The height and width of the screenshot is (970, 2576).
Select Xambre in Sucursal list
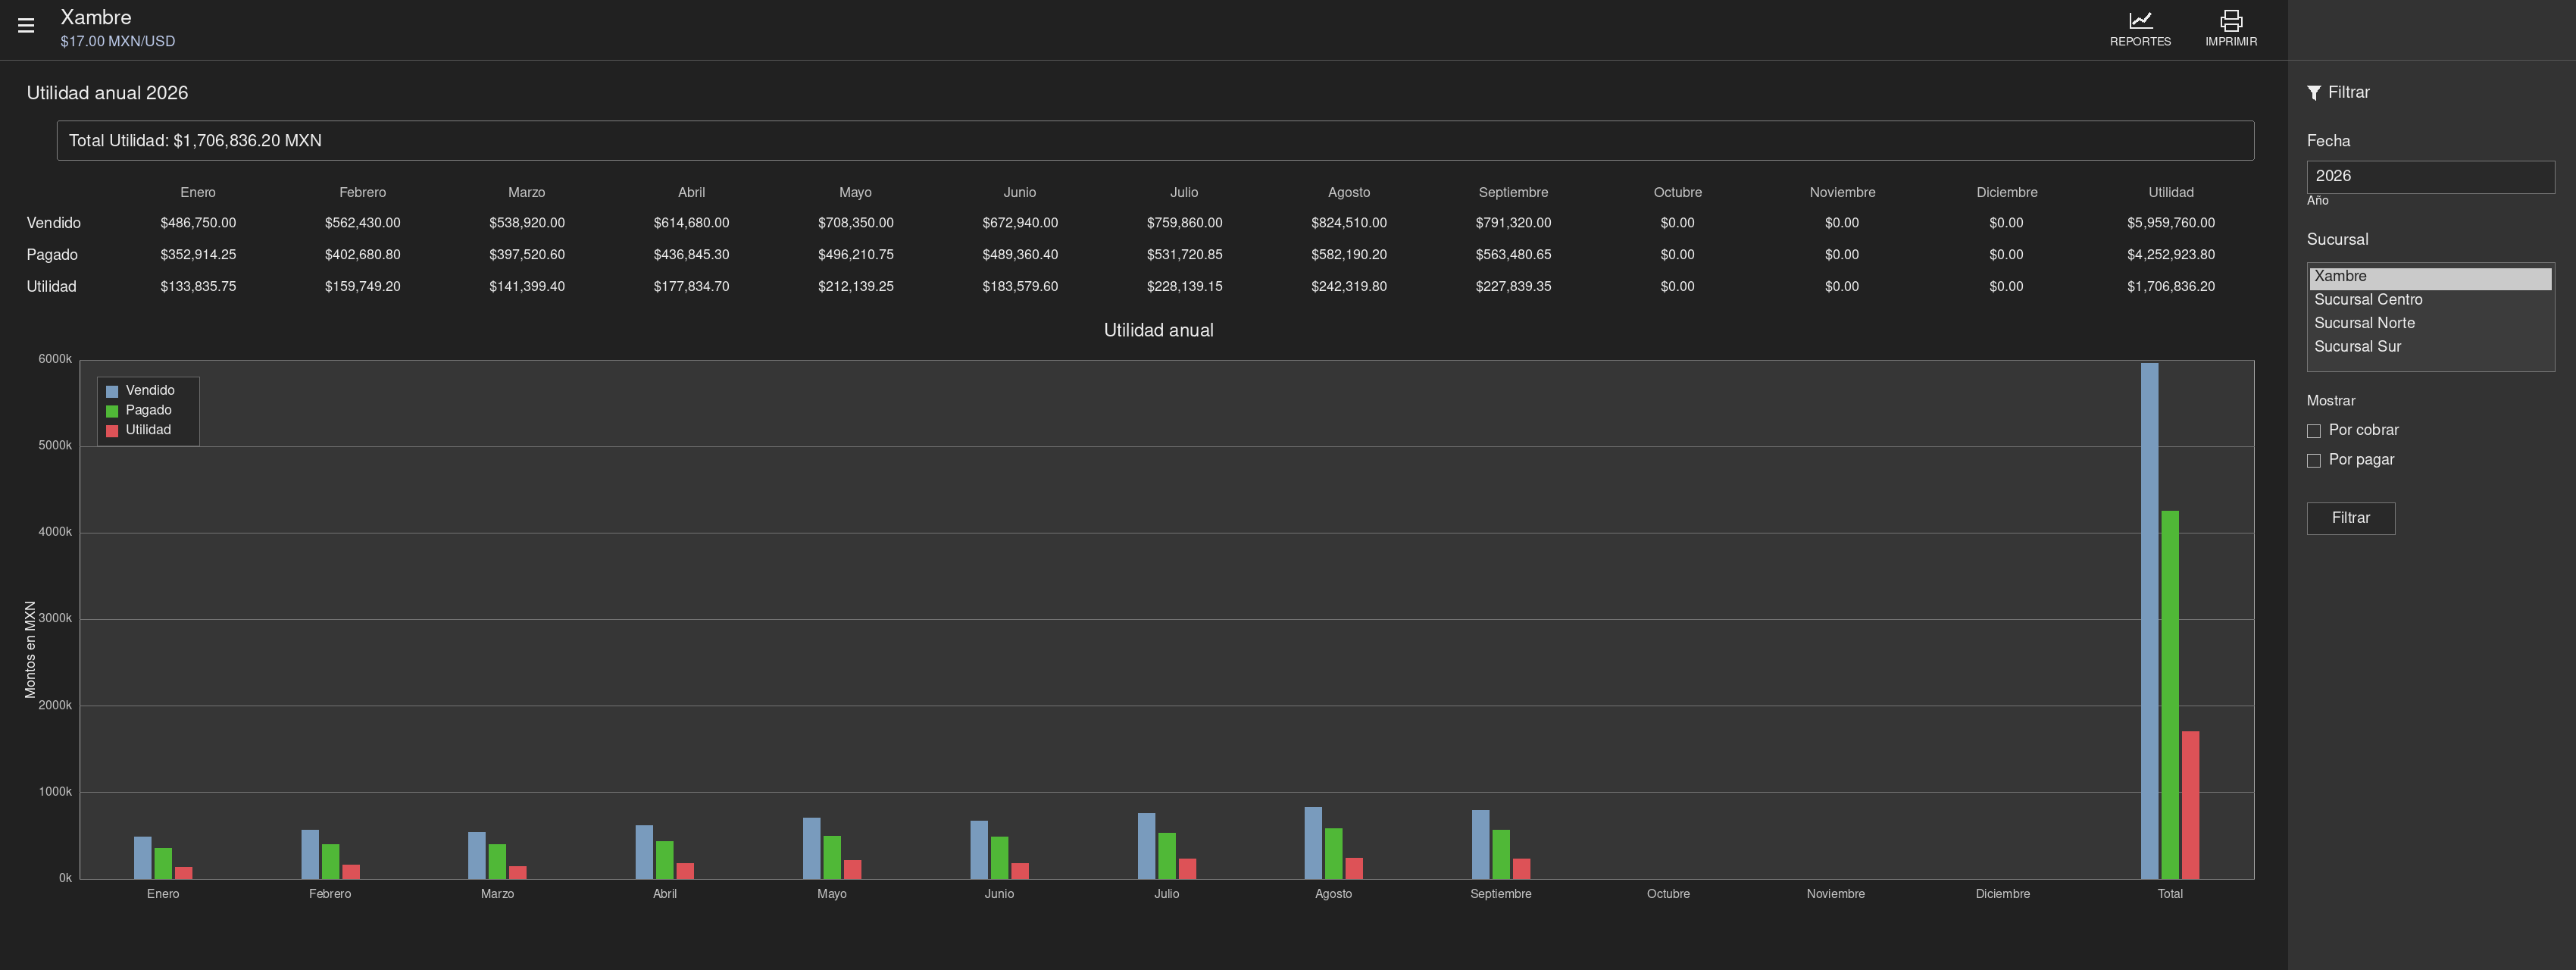pos(2430,277)
